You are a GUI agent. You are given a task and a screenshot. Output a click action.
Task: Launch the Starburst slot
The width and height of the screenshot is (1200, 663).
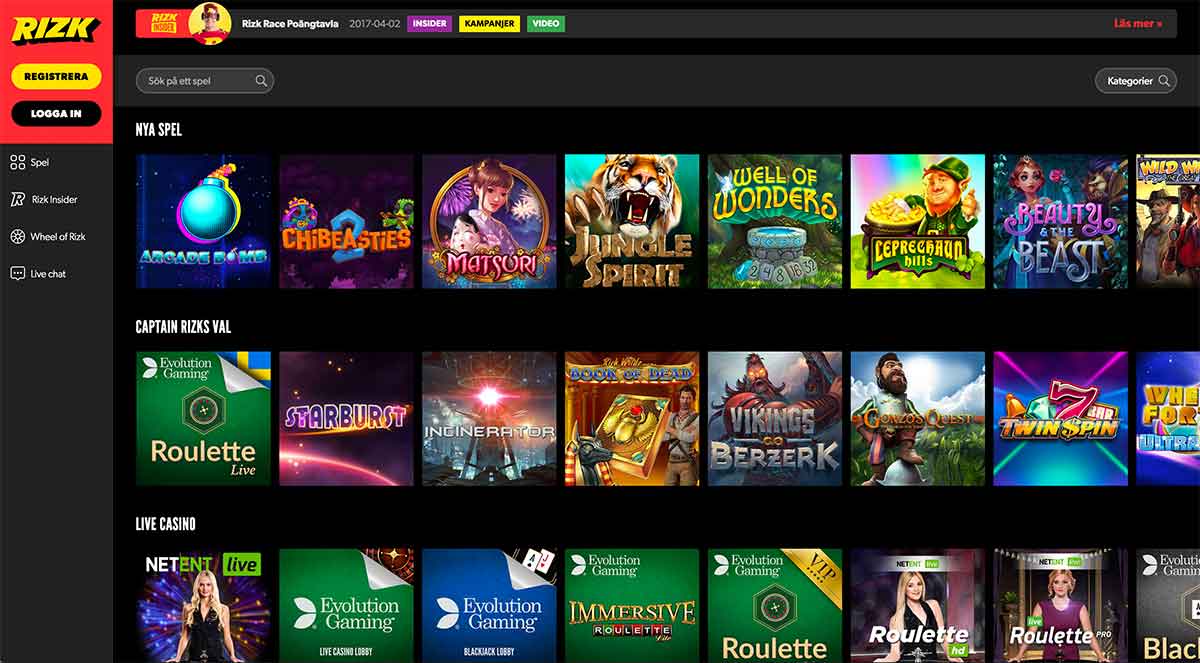[x=346, y=418]
